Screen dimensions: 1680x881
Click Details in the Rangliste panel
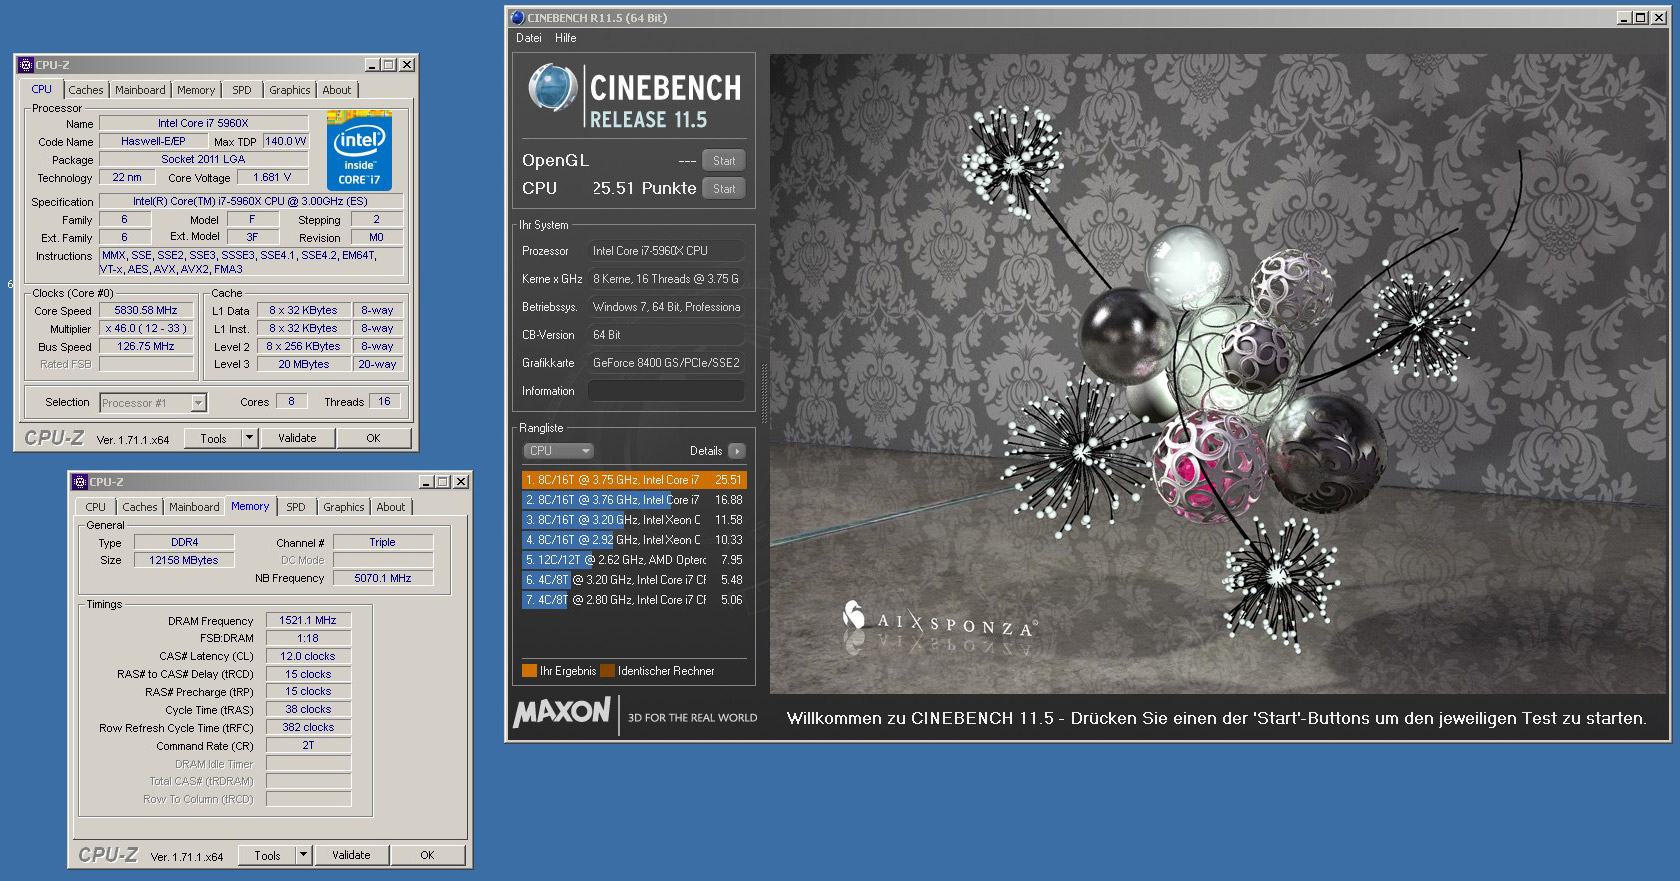(x=706, y=451)
